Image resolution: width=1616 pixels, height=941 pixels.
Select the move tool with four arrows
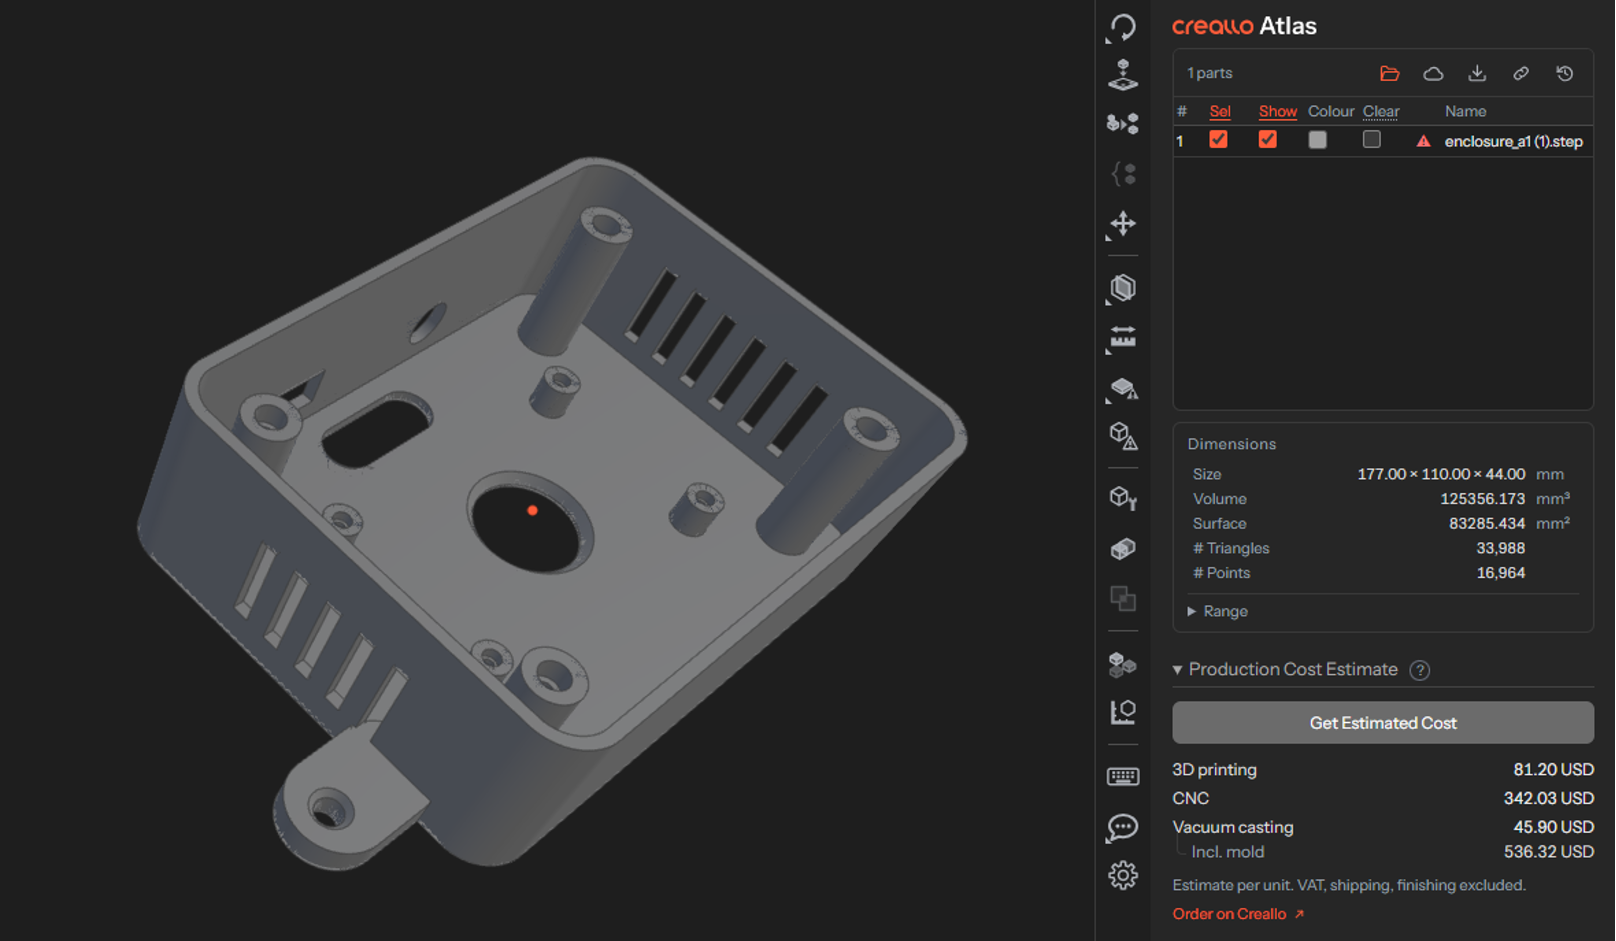point(1123,223)
